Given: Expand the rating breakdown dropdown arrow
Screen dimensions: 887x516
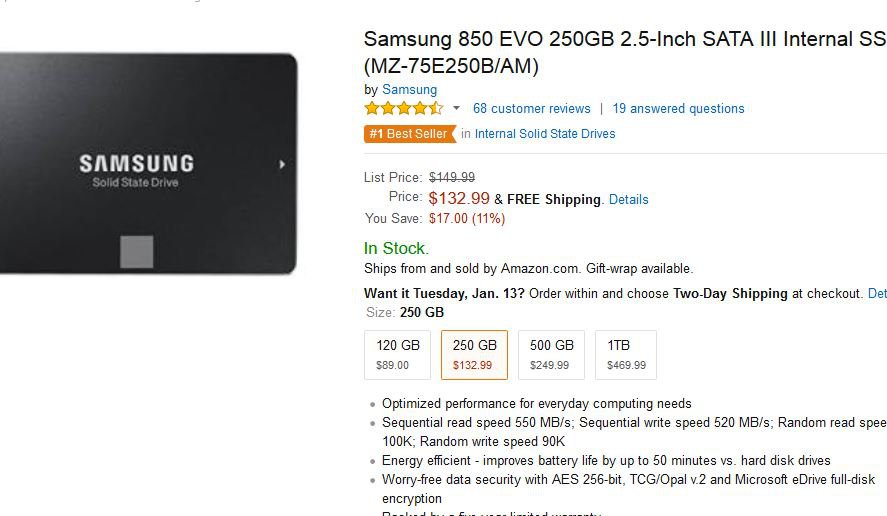Looking at the screenshot, I should tap(457, 108).
